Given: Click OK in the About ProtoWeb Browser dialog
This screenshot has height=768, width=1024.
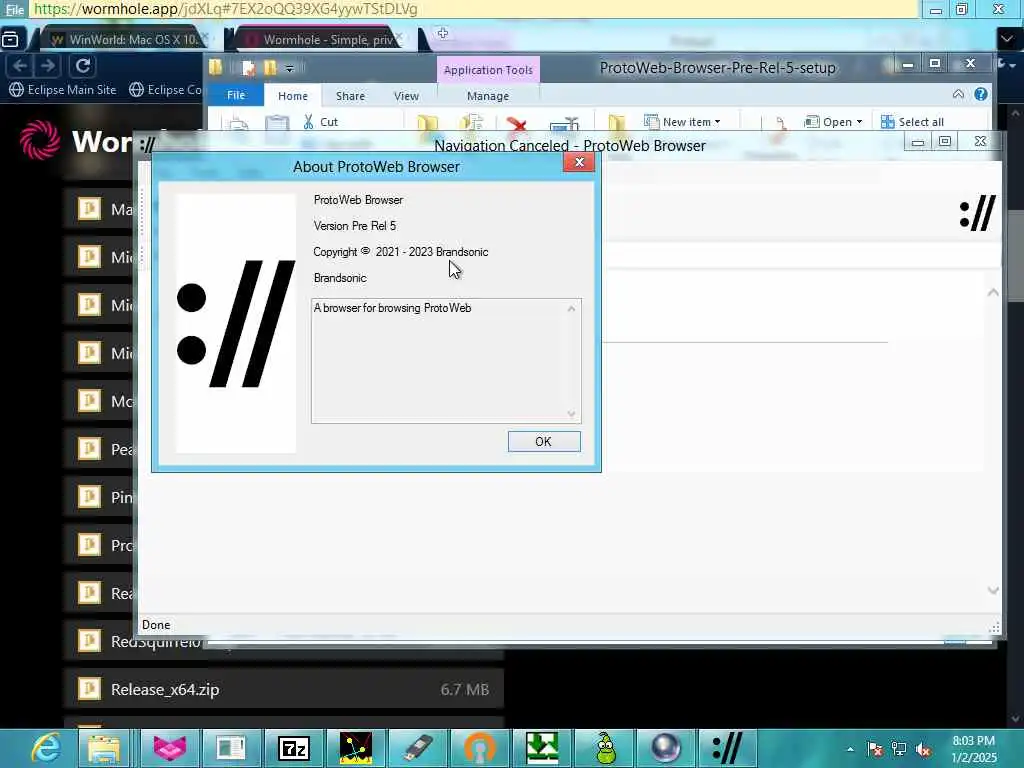Looking at the screenshot, I should (544, 441).
